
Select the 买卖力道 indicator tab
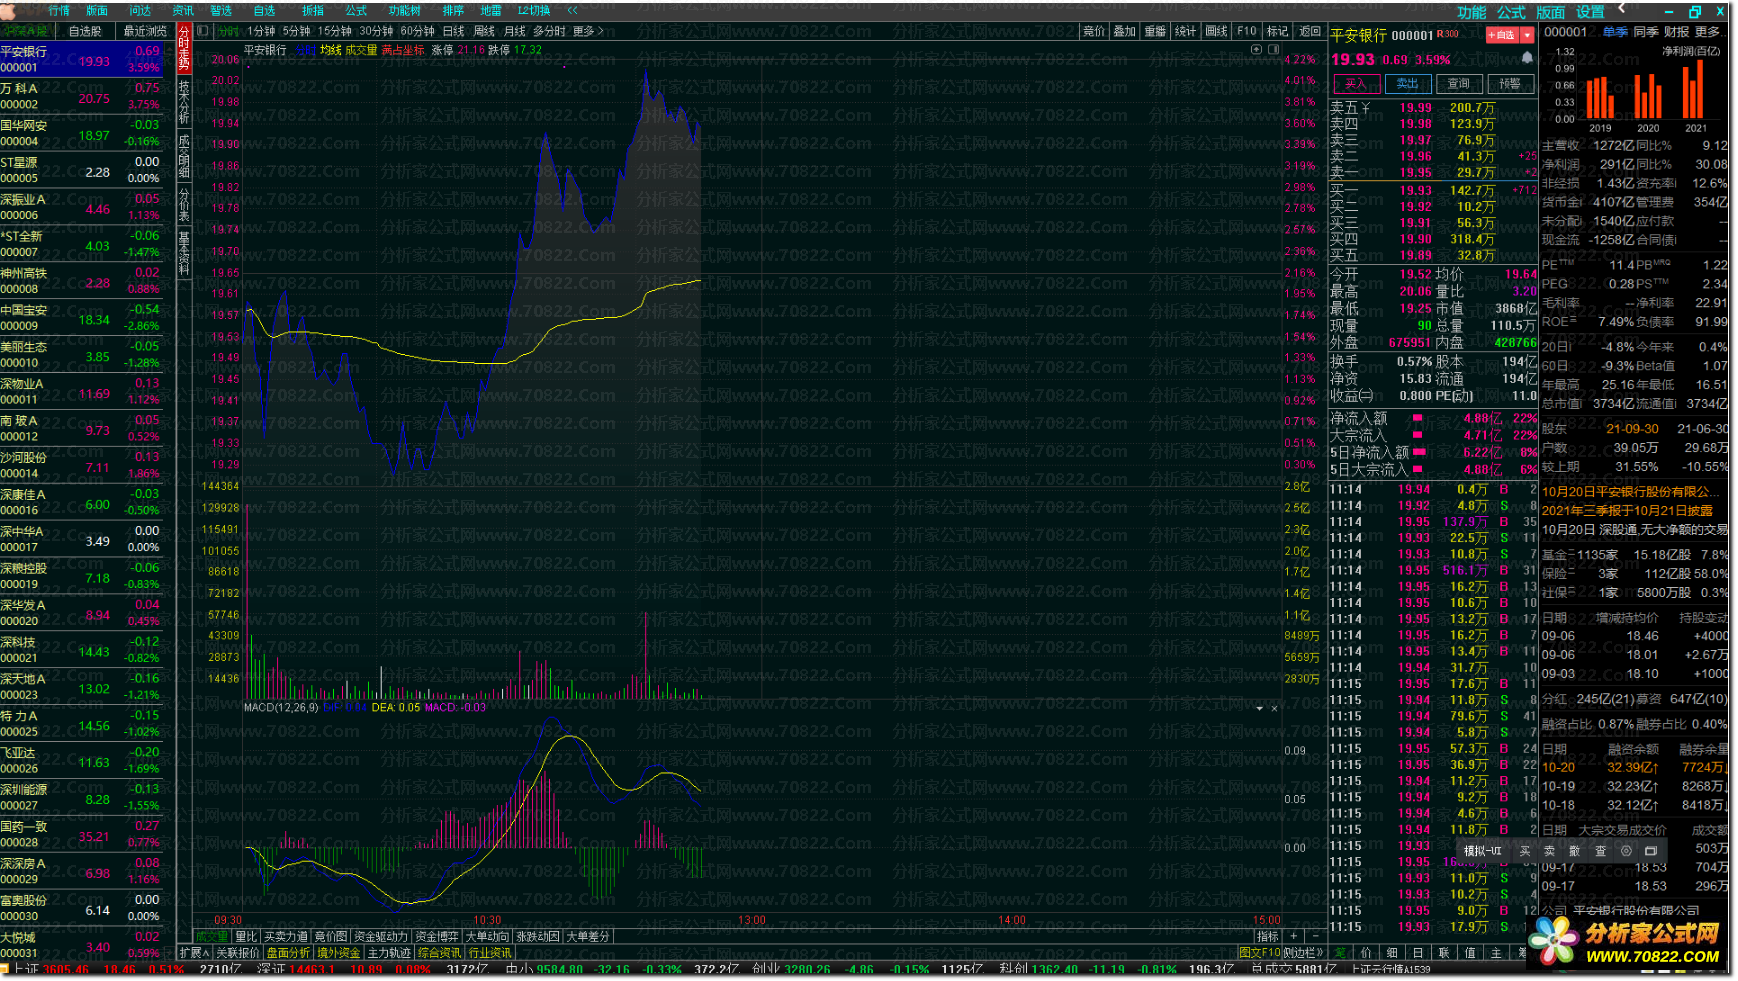286,936
